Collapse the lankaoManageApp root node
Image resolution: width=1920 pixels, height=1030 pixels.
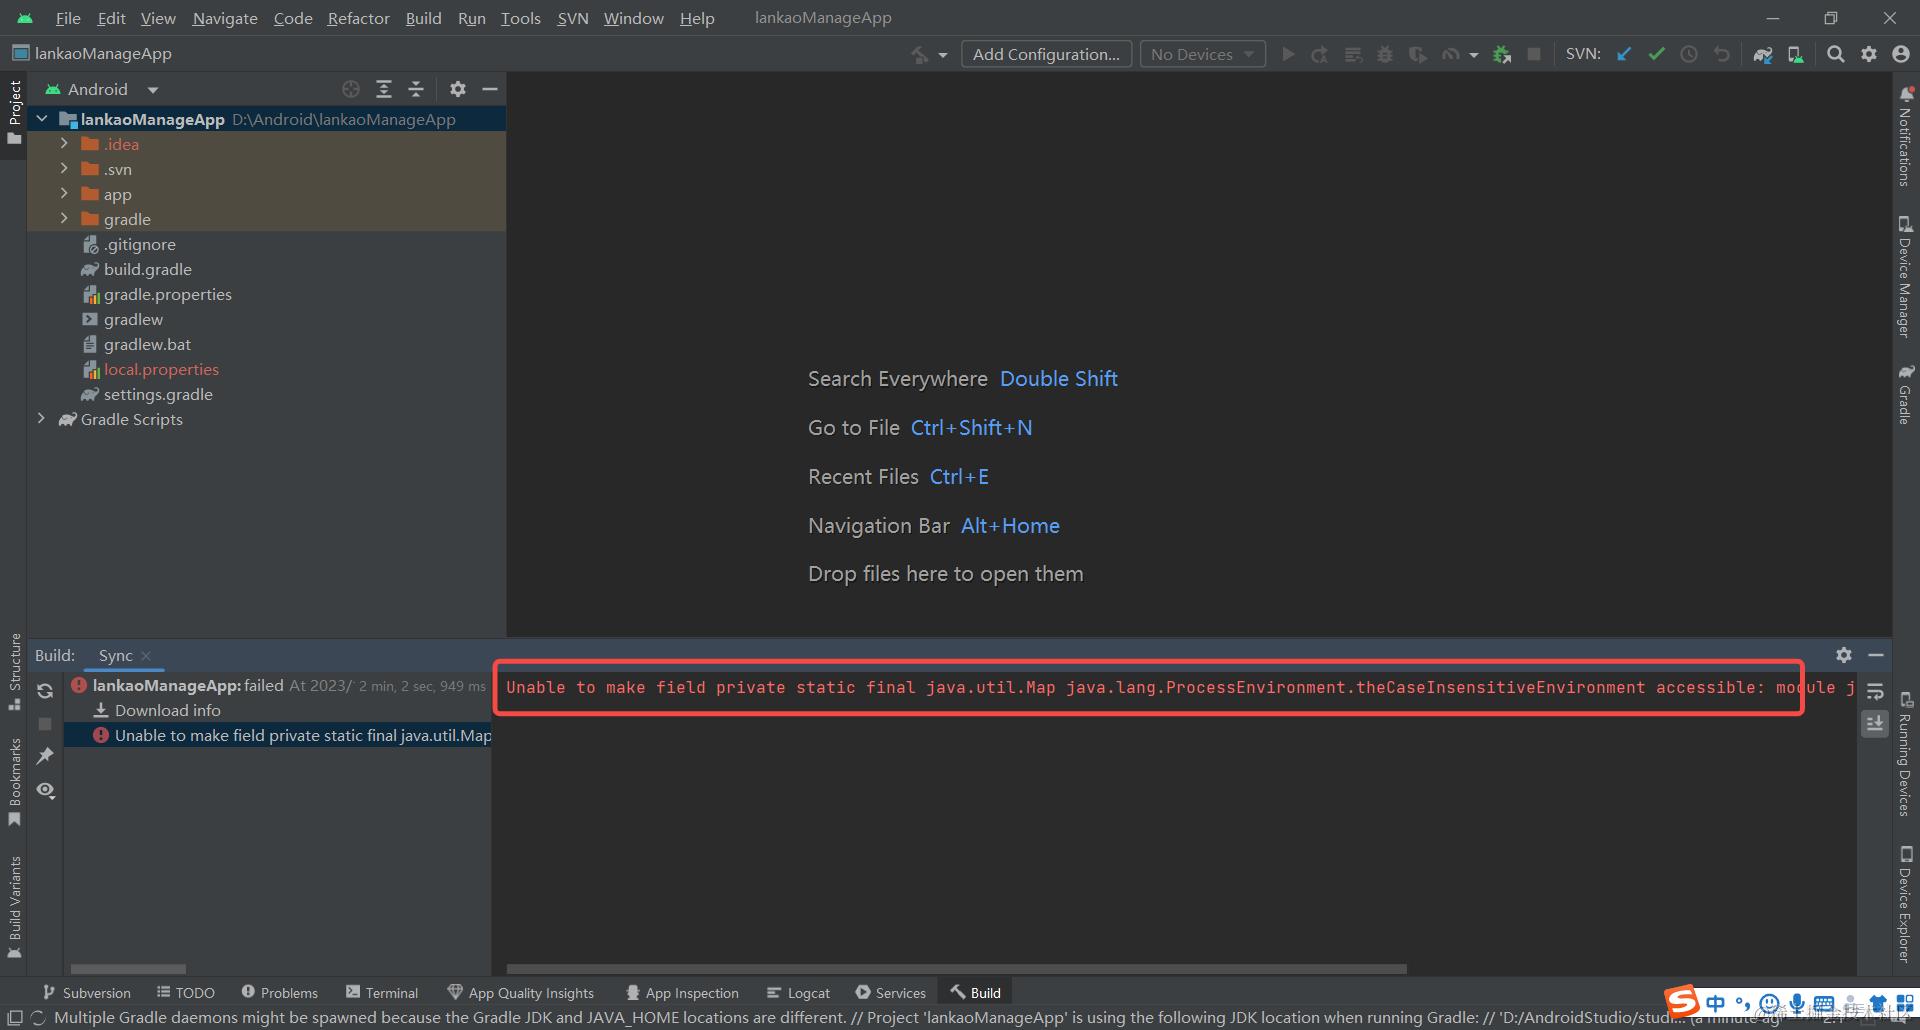[42, 119]
